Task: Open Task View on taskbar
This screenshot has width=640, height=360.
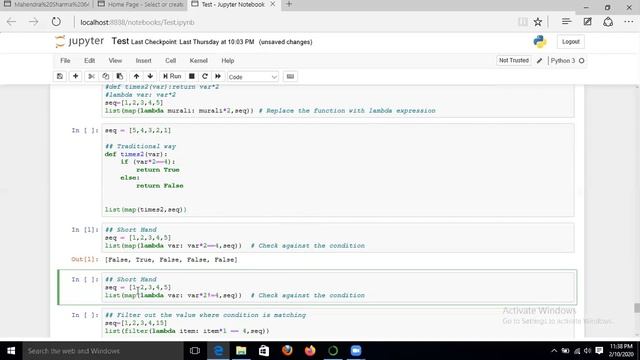Action: 195,351
